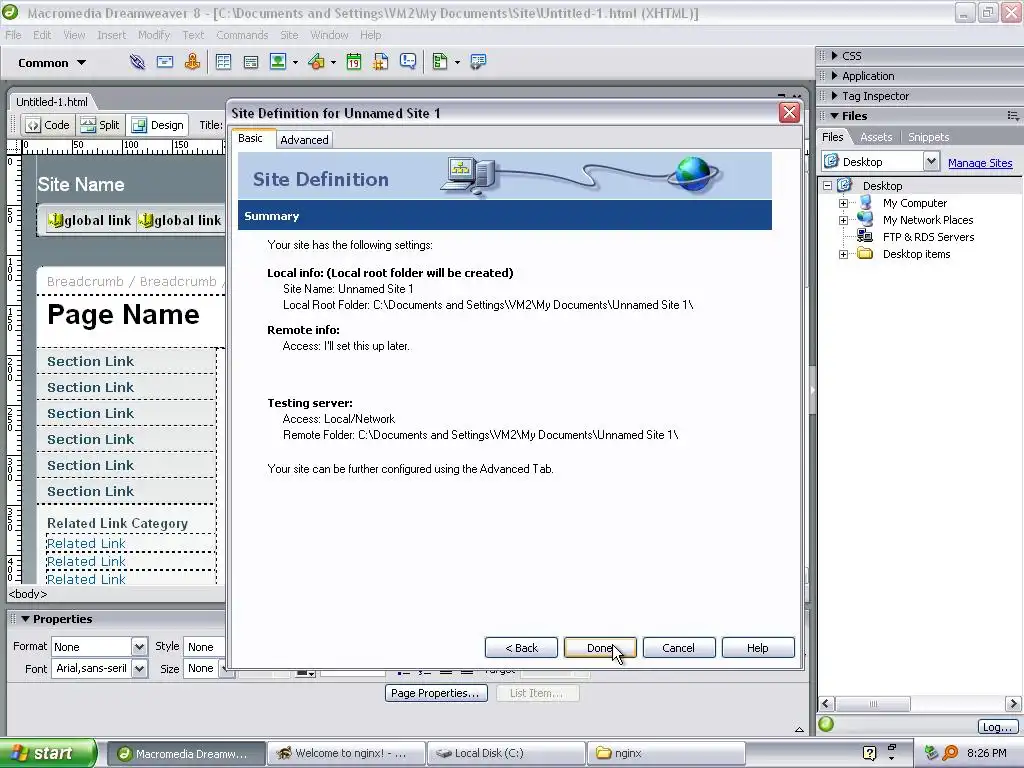Click the Page Properties button
This screenshot has height=768, width=1024.
point(435,693)
